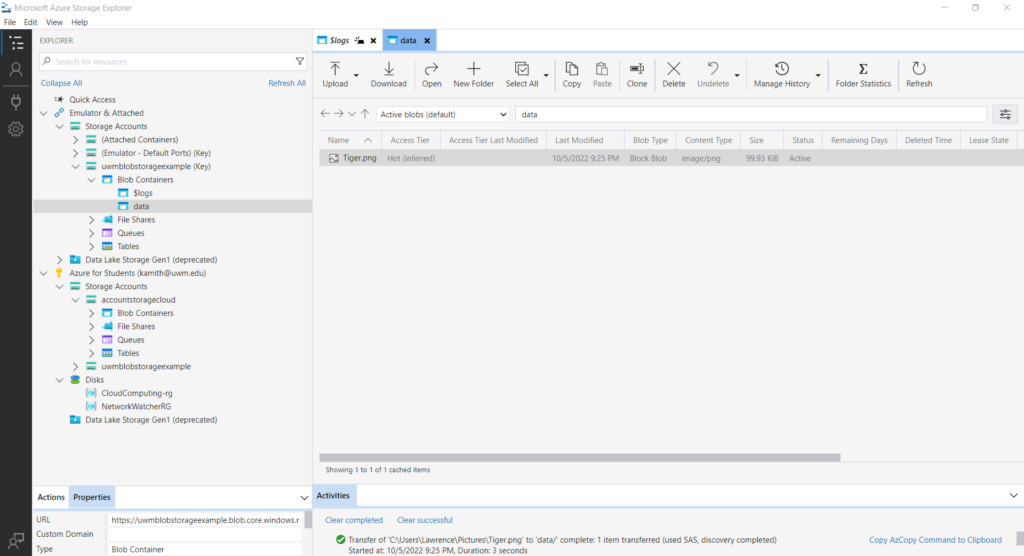Viewport: 1024px width, 556px height.
Task: Click the Open toolbar button
Action: pyautogui.click(x=431, y=74)
